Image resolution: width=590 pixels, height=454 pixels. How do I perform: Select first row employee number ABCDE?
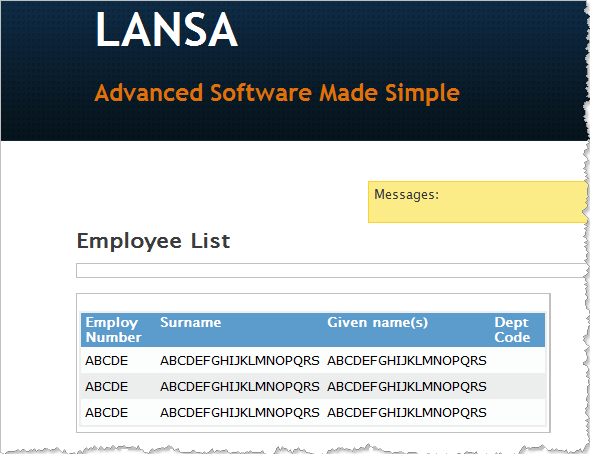[x=106, y=360]
